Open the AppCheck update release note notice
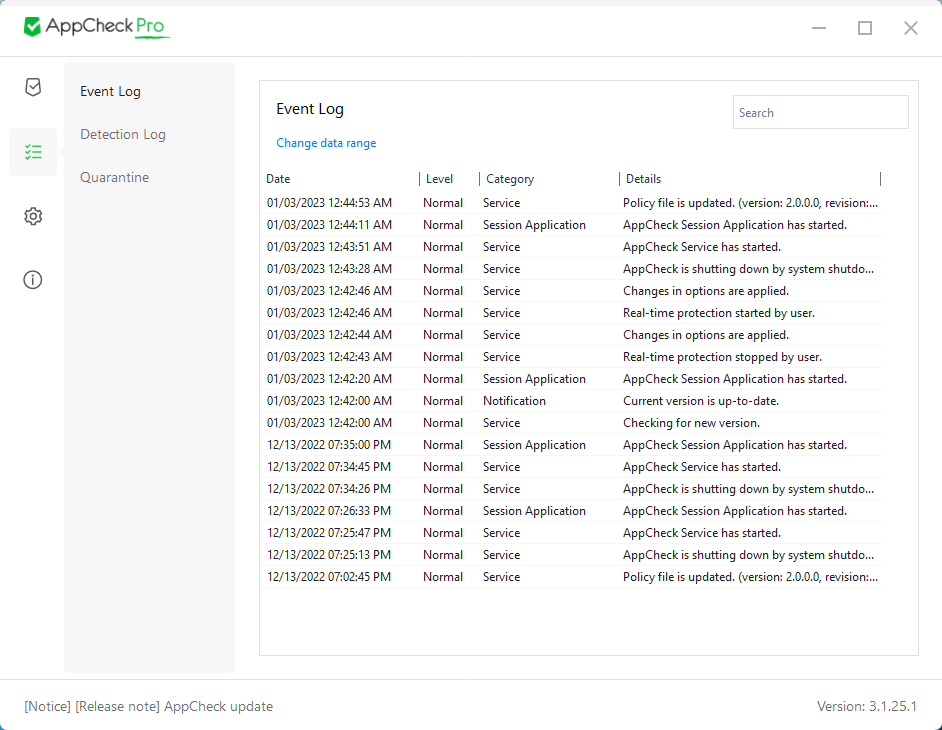Screen dimensions: 942x730 [148, 707]
